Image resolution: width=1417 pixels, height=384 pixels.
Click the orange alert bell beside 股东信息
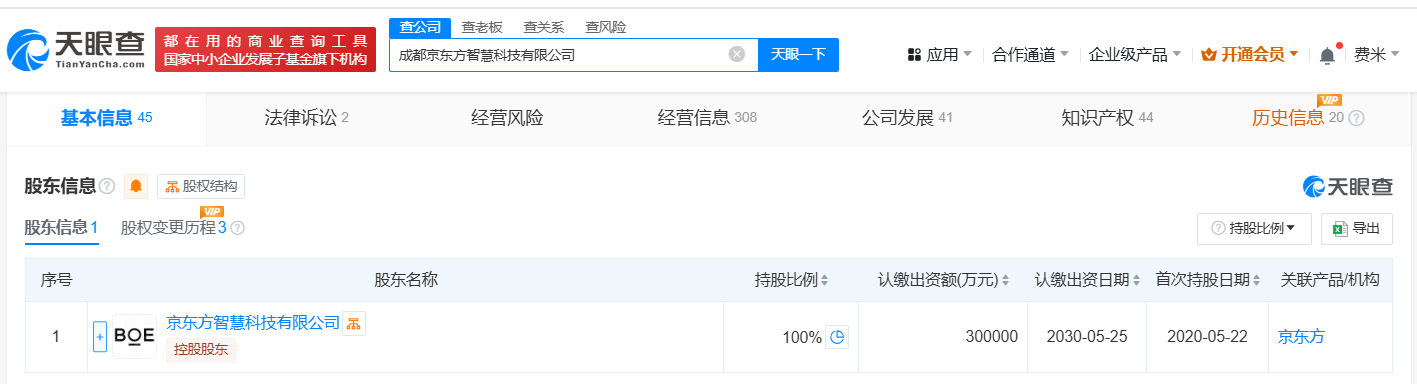click(136, 186)
